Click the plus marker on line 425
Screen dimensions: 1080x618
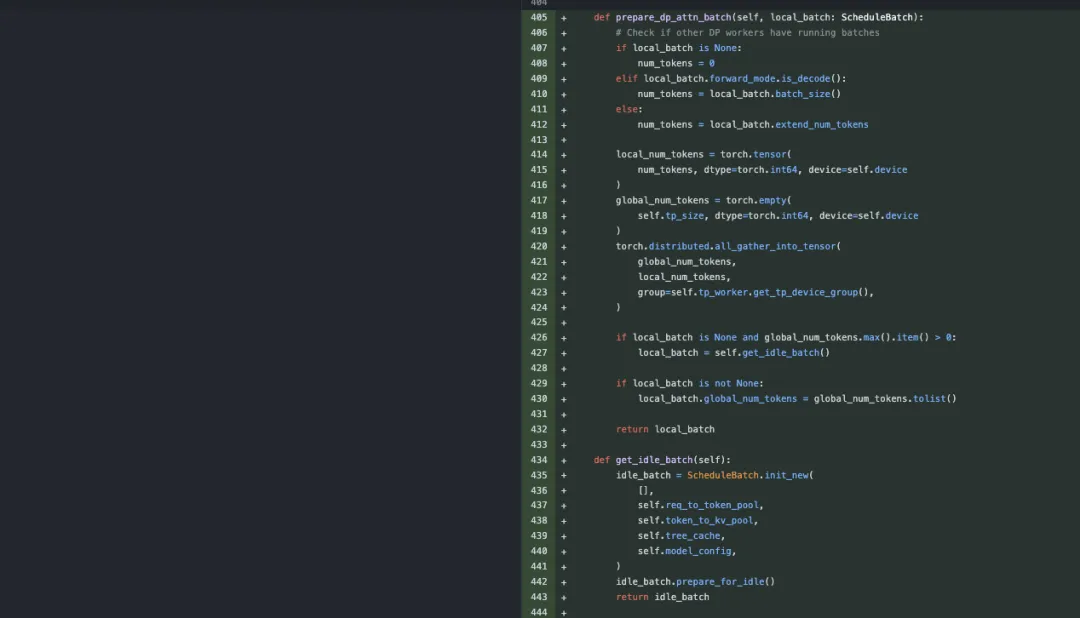click(563, 322)
